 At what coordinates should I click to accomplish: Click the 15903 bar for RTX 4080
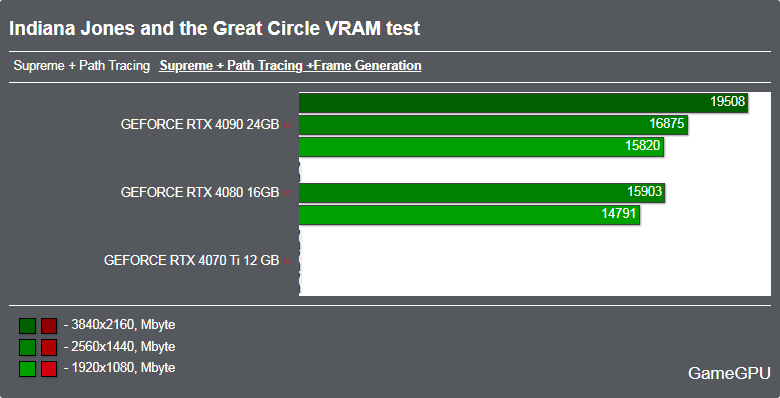pyautogui.click(x=482, y=193)
